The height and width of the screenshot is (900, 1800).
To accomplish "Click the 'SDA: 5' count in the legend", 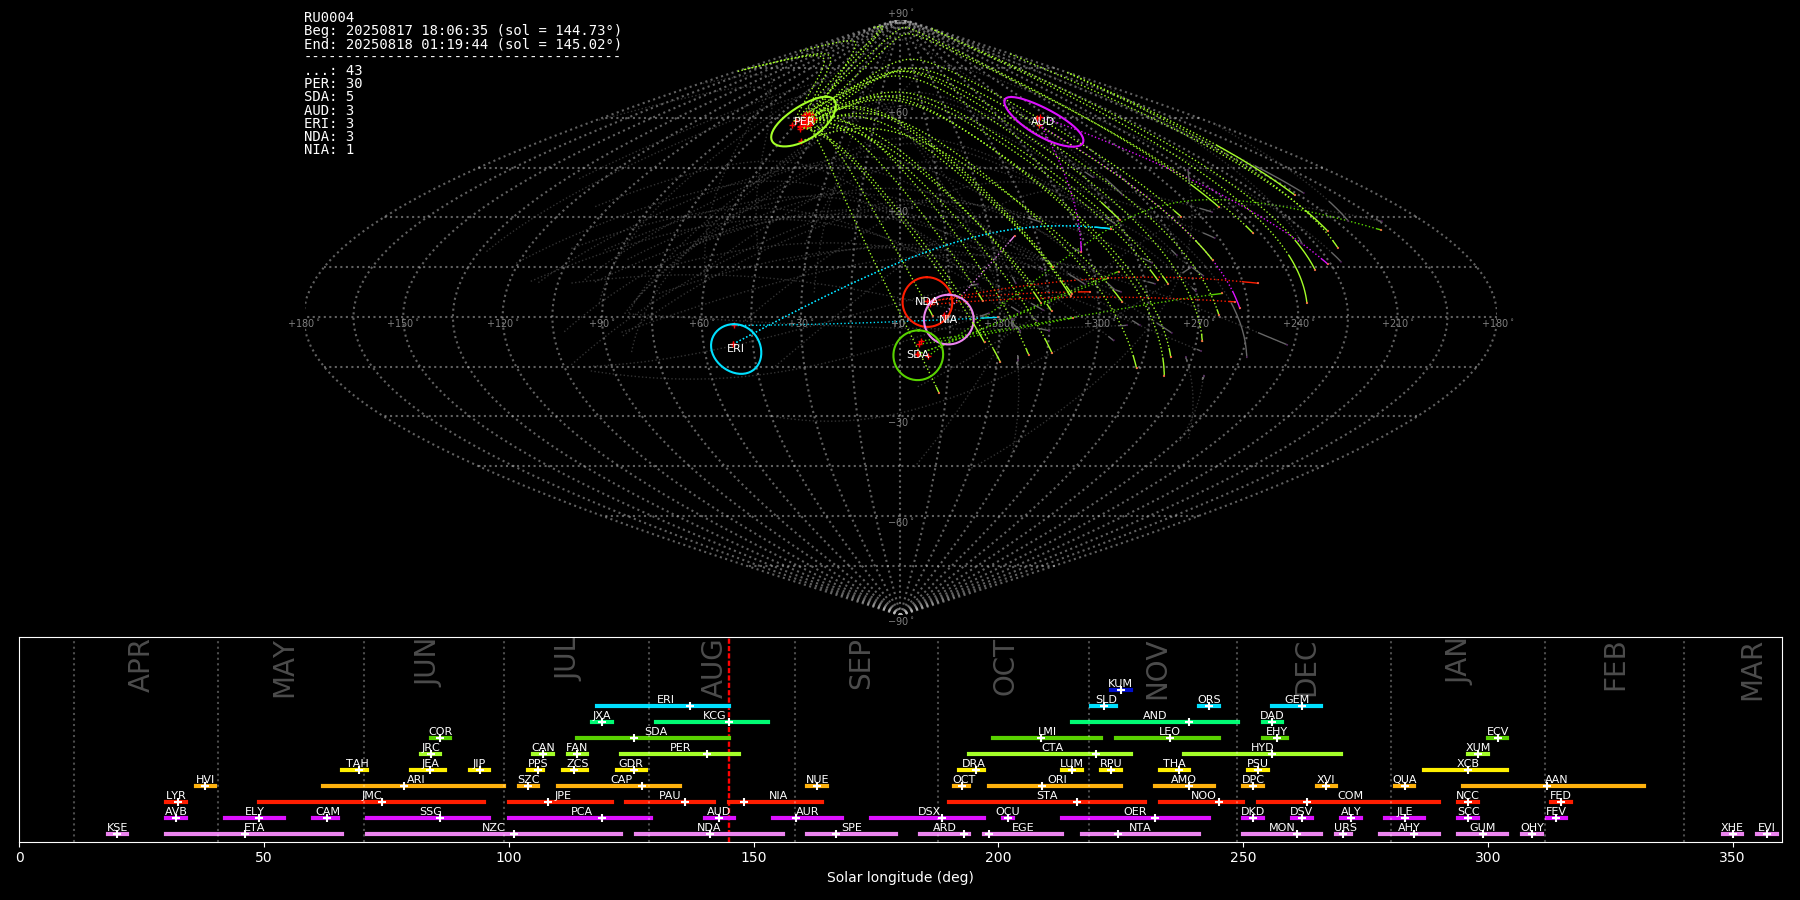I will 329,97.
